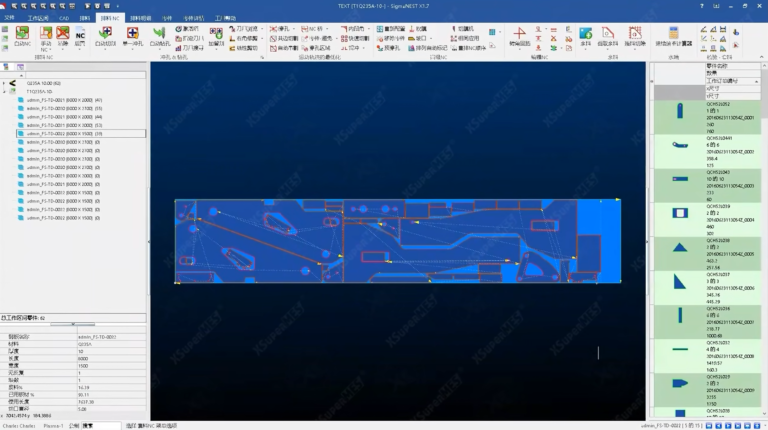Select the nest row ending in (44)
This screenshot has height=430, width=768.
coord(64,117)
